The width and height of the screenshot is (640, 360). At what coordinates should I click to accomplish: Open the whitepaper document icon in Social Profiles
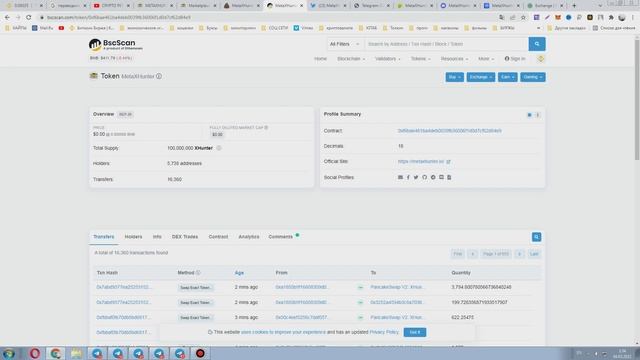coord(449,178)
